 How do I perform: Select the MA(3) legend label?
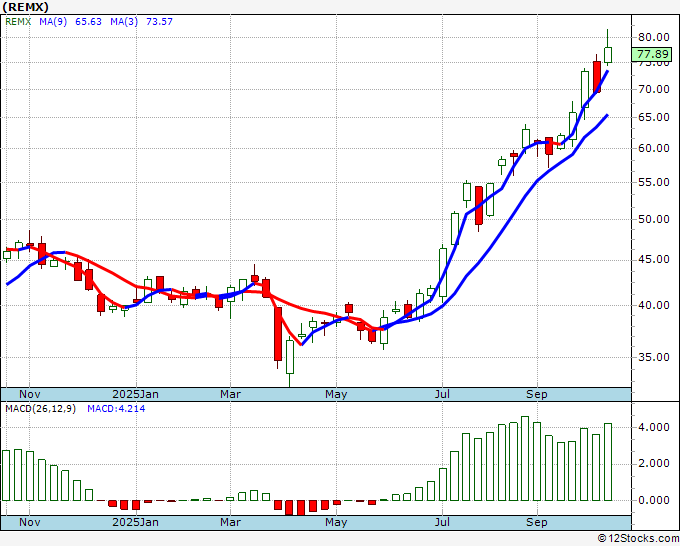124,21
